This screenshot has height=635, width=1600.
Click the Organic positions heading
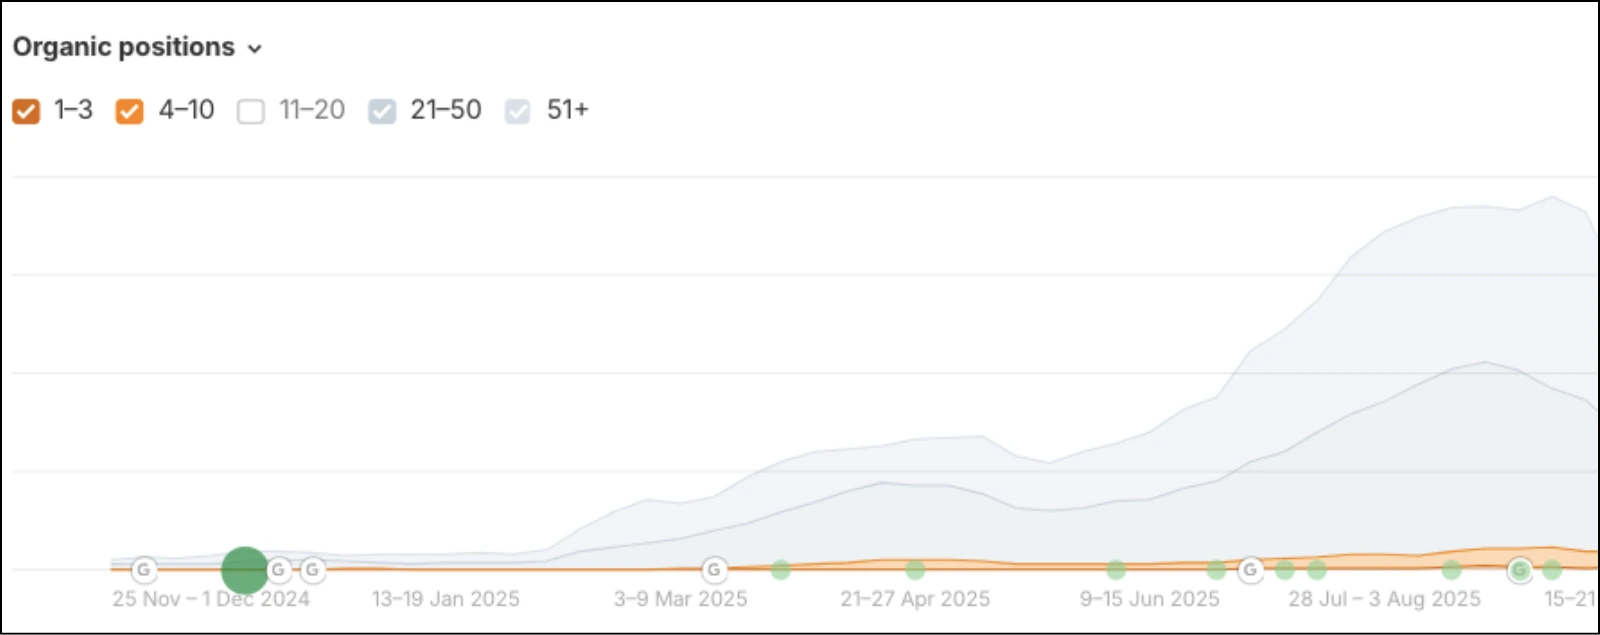tap(123, 46)
